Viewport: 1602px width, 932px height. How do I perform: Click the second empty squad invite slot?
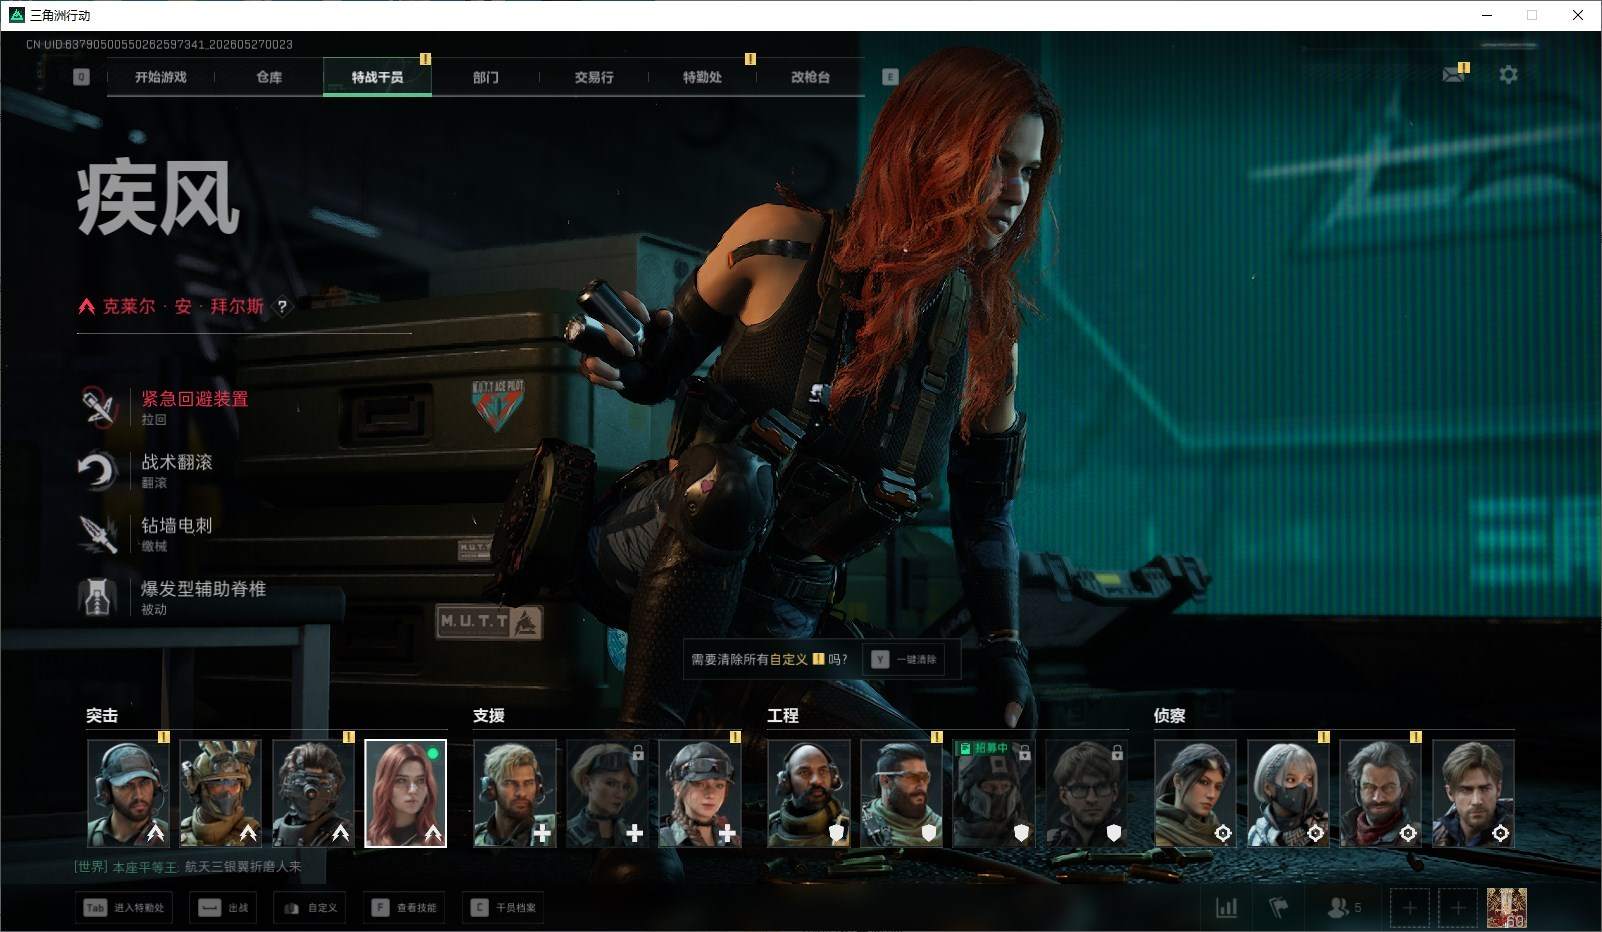click(1458, 907)
